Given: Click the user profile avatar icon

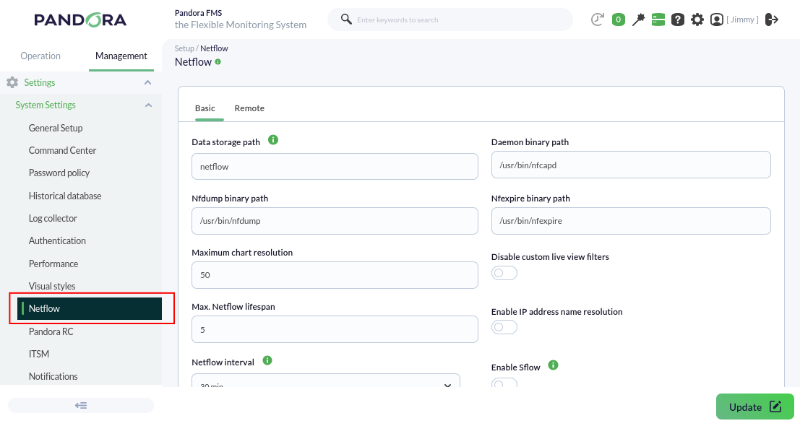Looking at the screenshot, I should tap(716, 19).
